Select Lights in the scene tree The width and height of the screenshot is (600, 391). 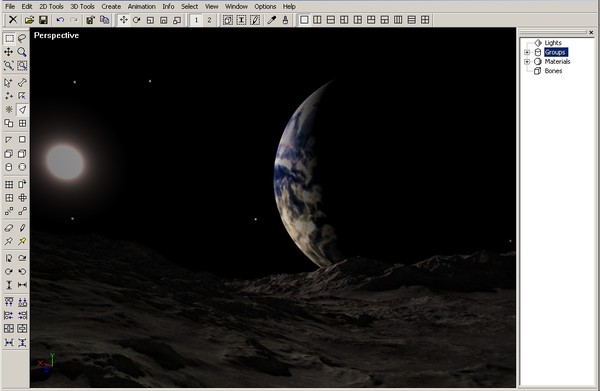[553, 43]
